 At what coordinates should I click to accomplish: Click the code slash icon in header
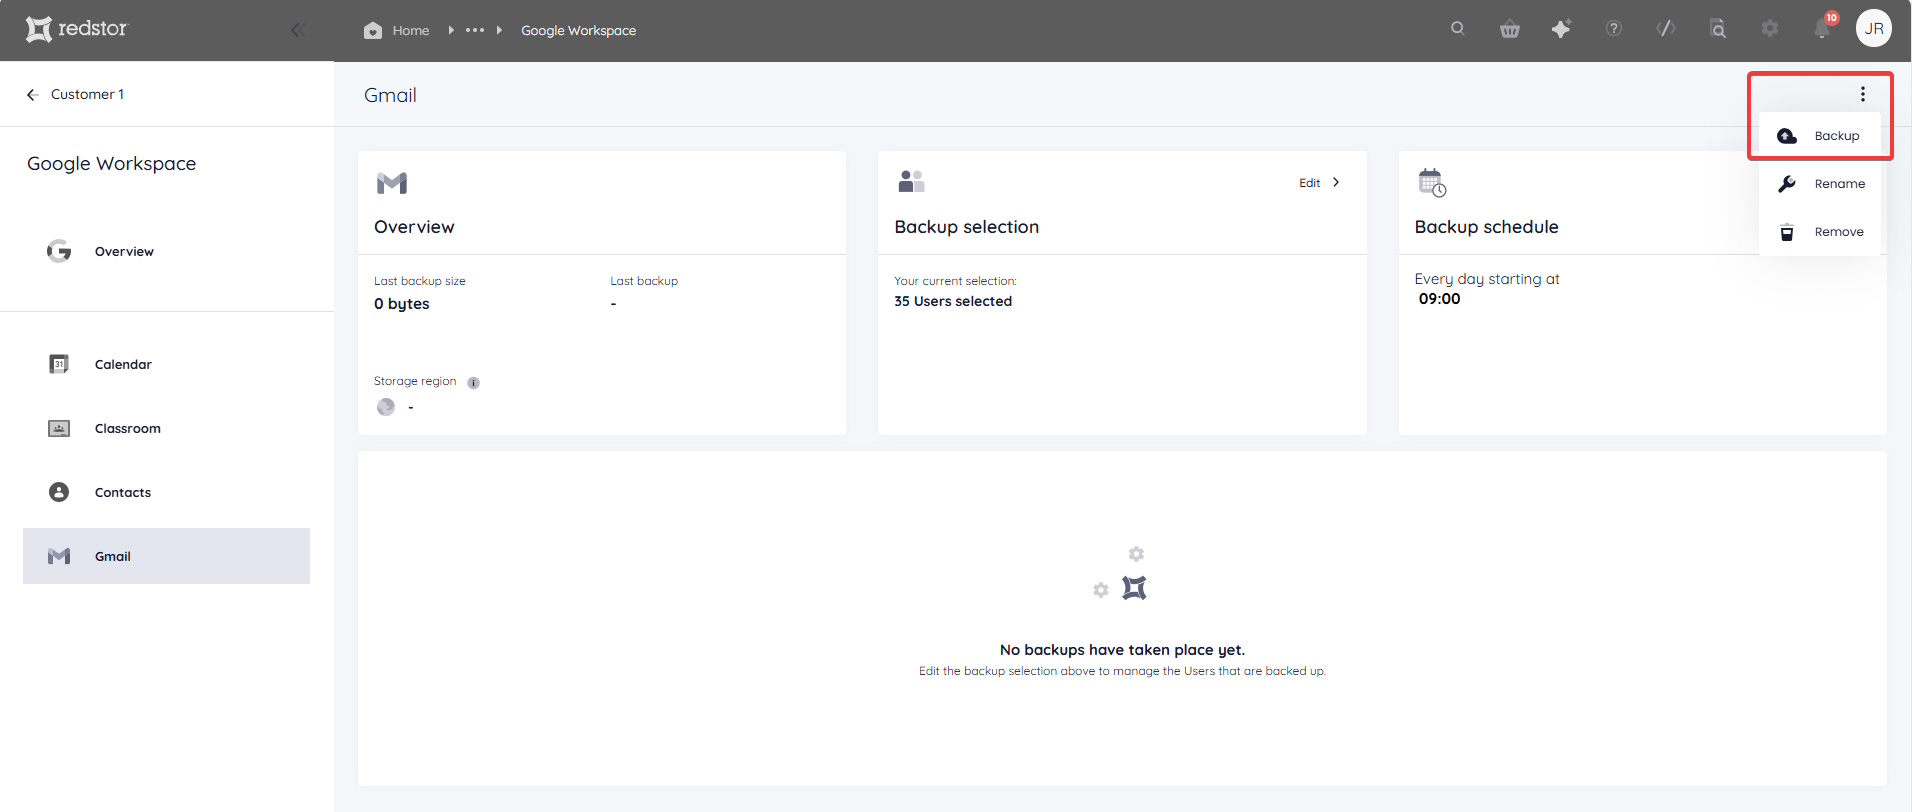coord(1666,28)
